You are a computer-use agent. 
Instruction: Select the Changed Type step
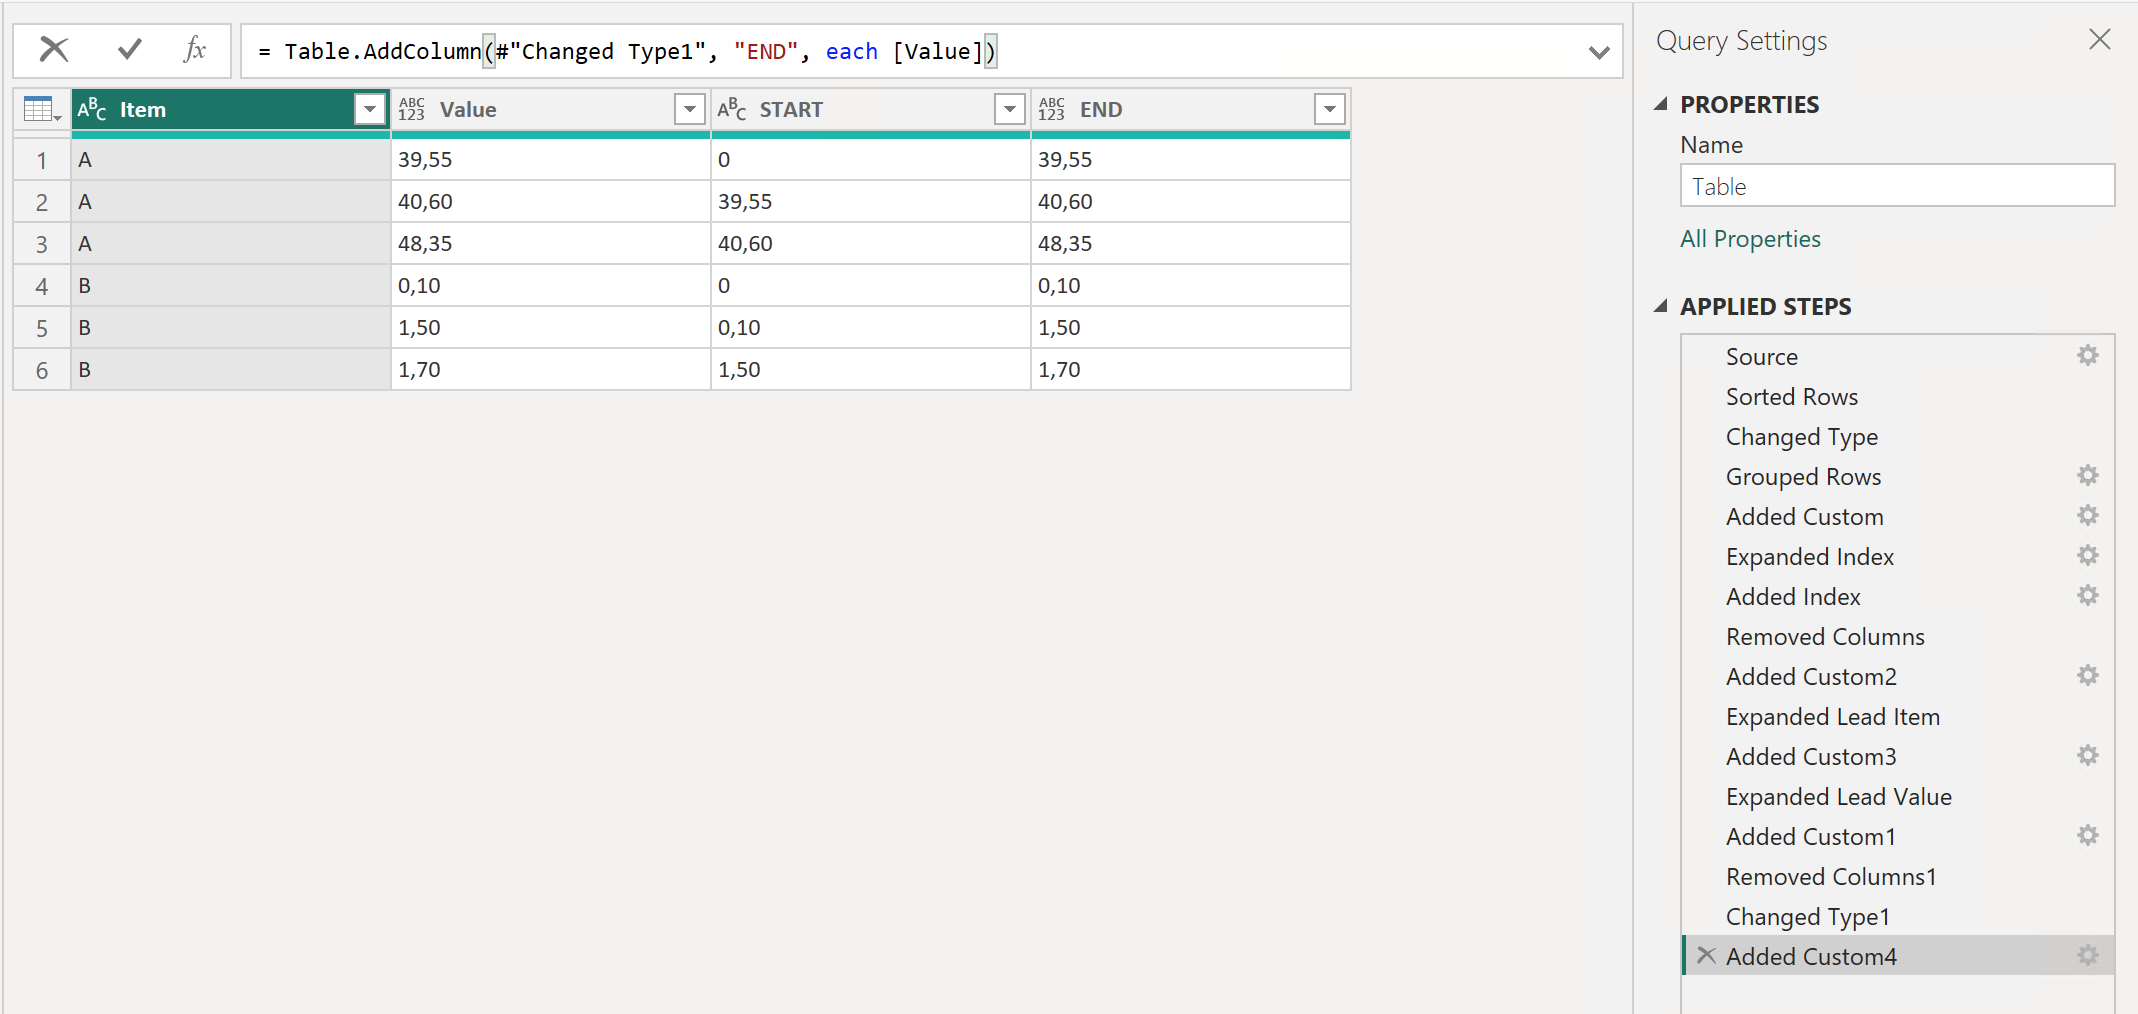coord(1801,437)
